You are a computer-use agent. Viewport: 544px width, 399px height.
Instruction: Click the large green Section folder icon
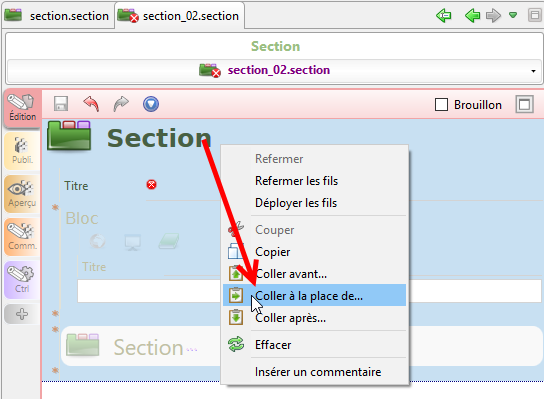(69, 136)
